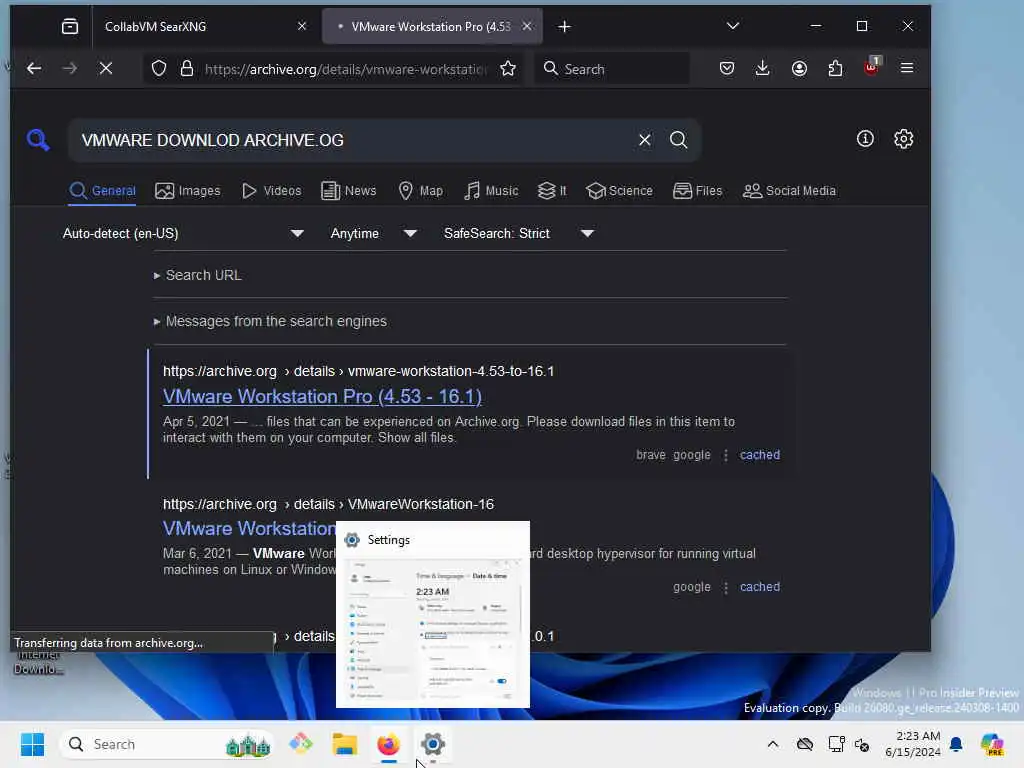
Task: Open a new browser tab
Action: (x=565, y=26)
